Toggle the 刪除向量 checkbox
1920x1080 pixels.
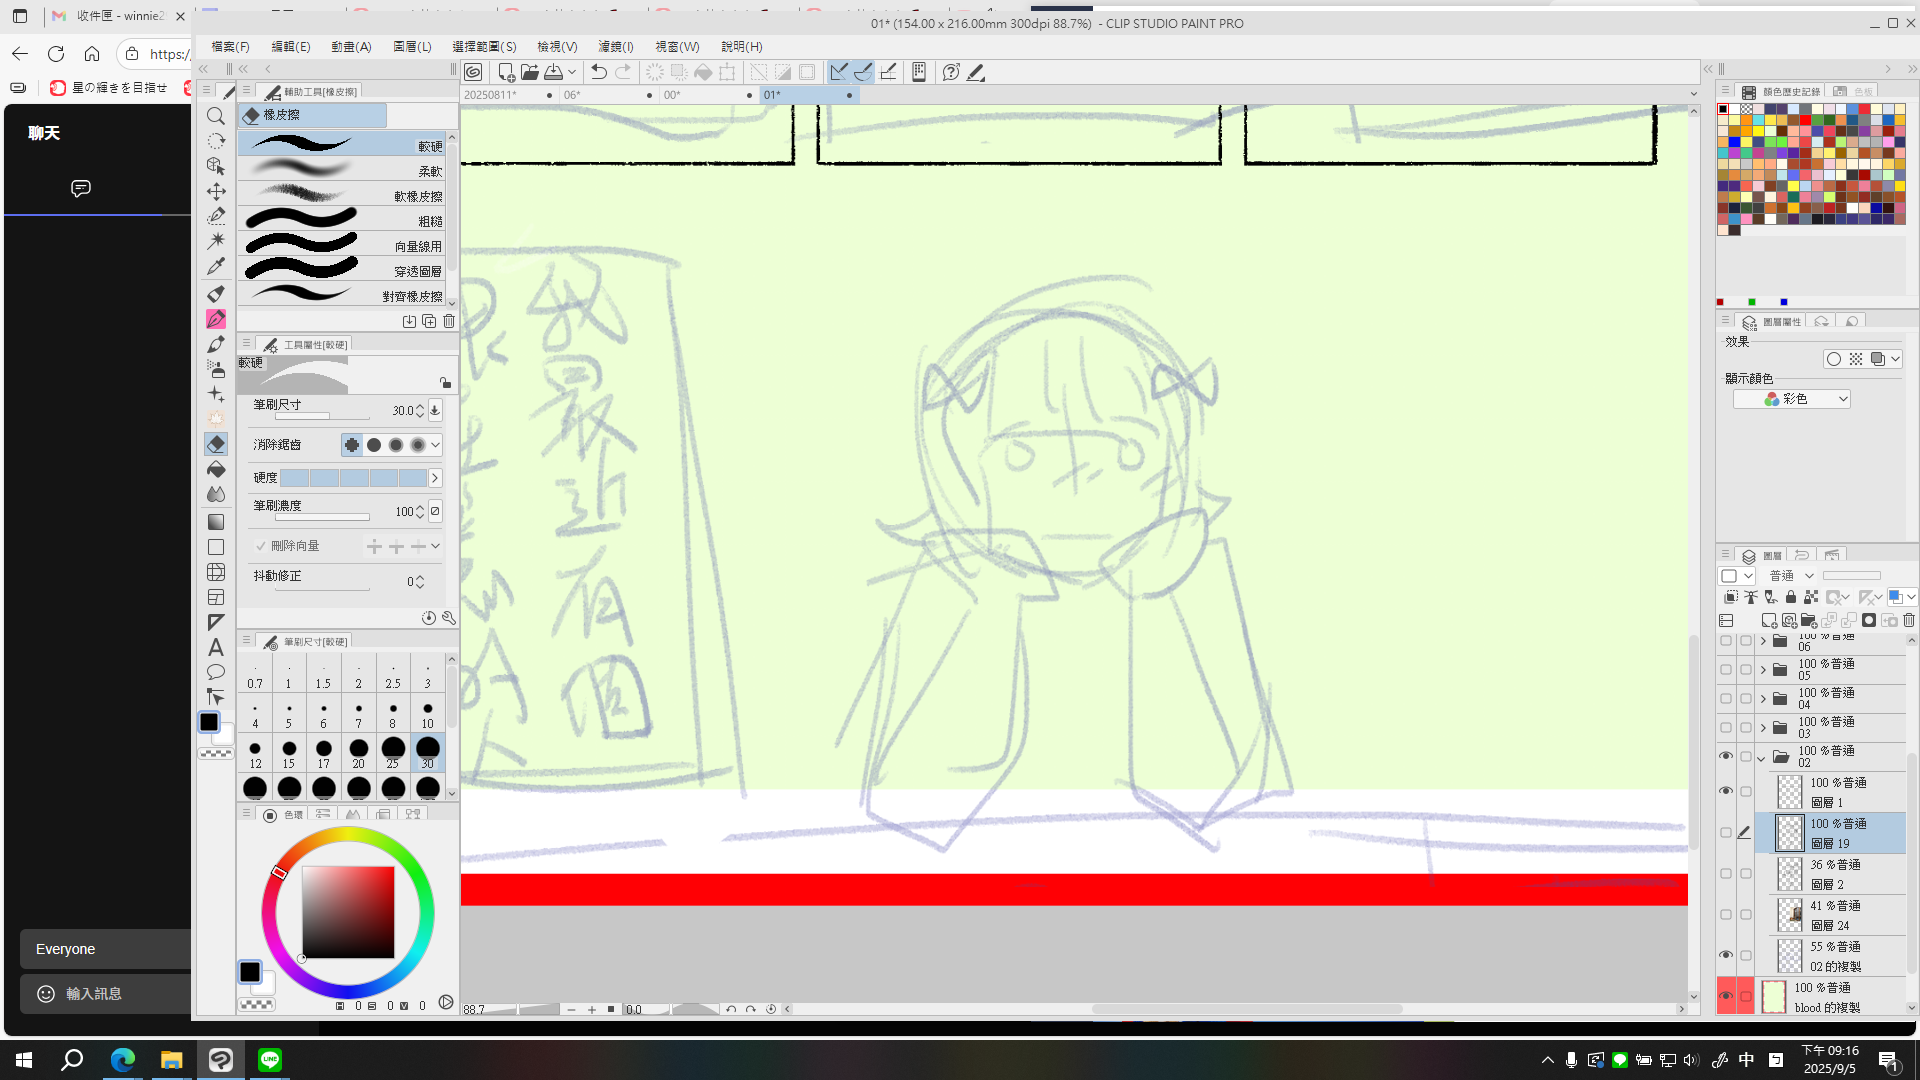coord(261,546)
